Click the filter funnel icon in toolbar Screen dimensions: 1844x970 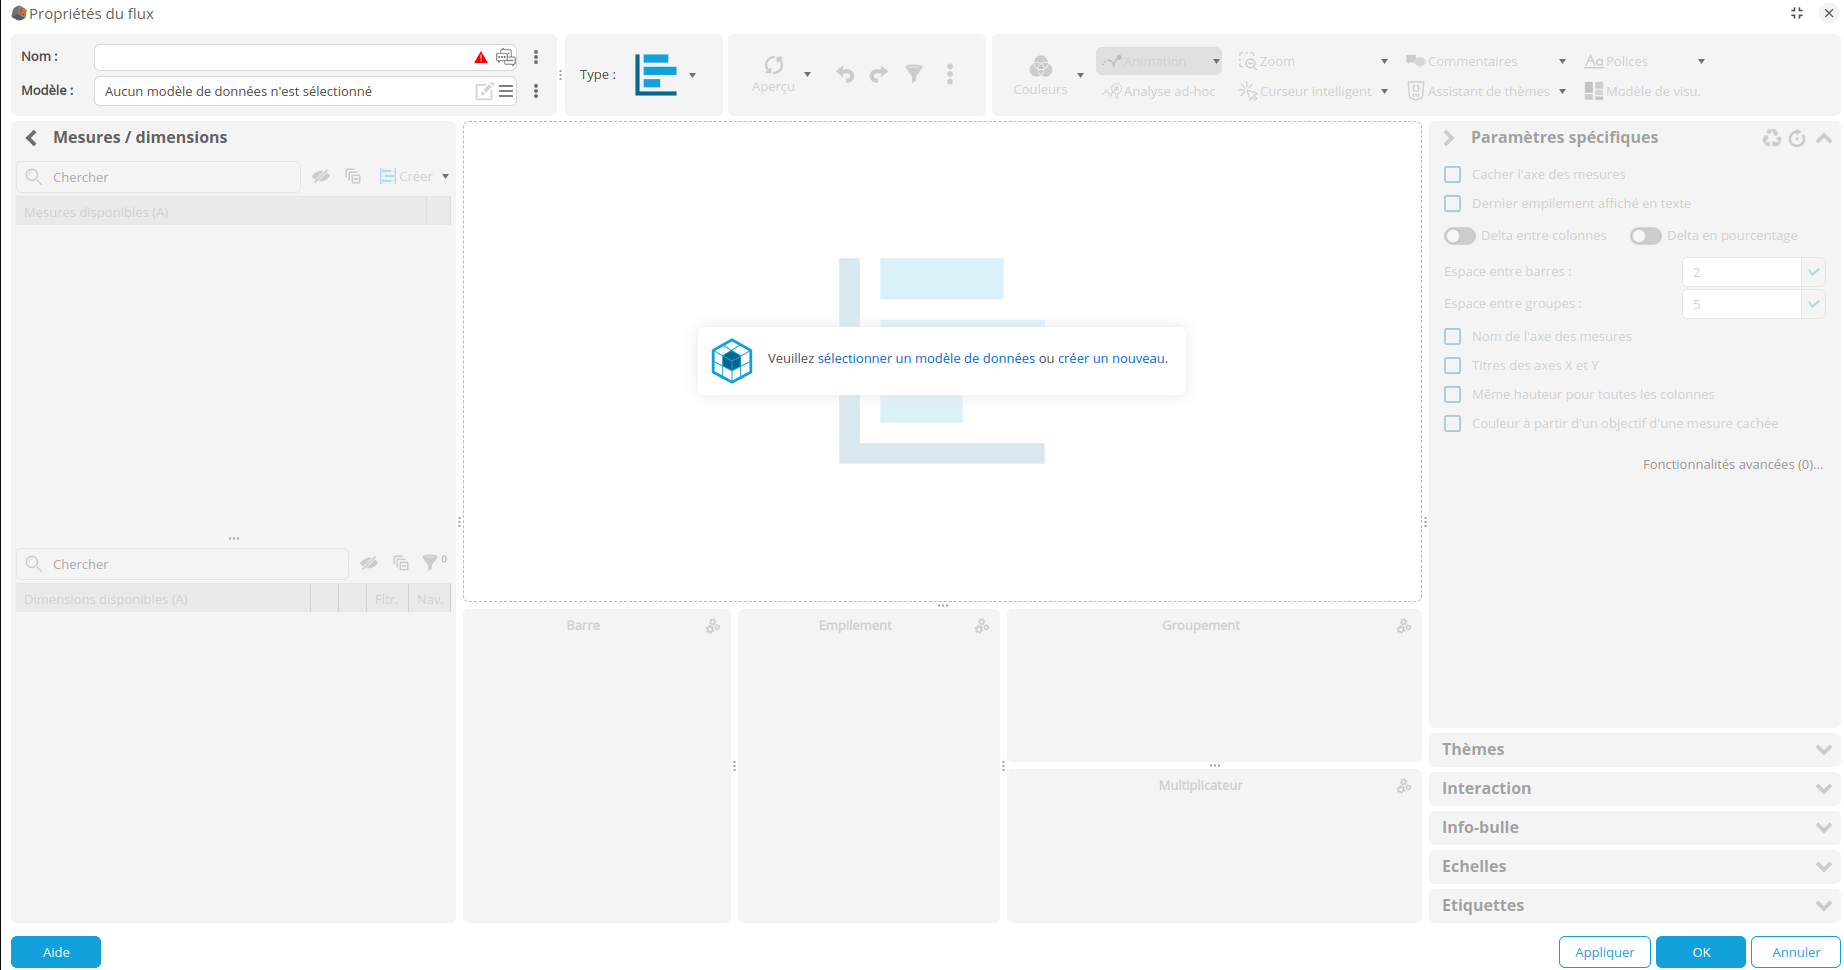click(914, 74)
